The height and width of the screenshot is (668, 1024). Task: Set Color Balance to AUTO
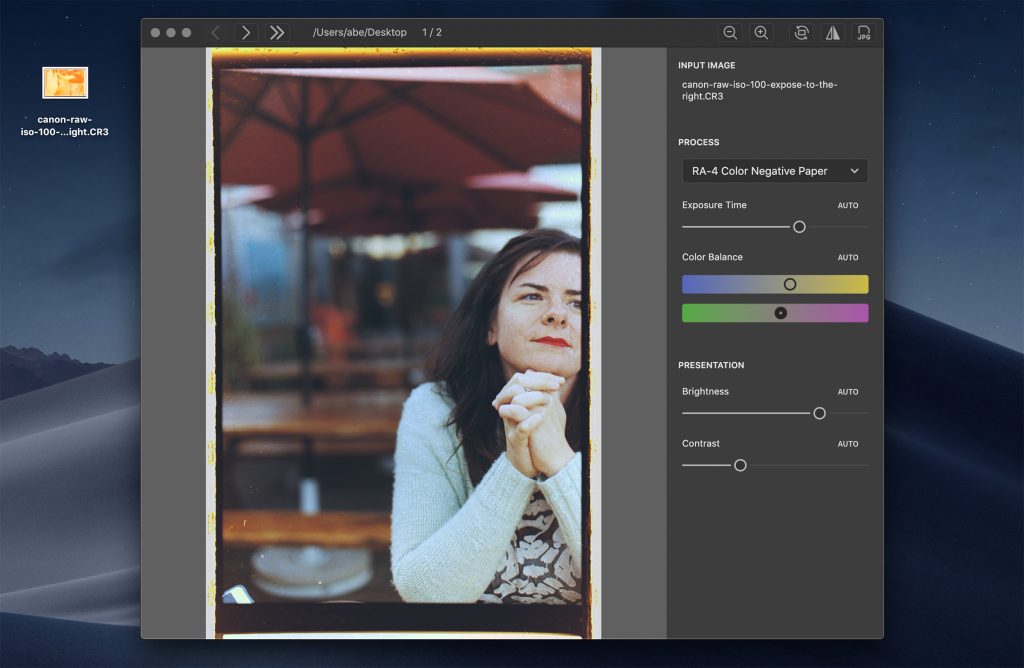[848, 257]
